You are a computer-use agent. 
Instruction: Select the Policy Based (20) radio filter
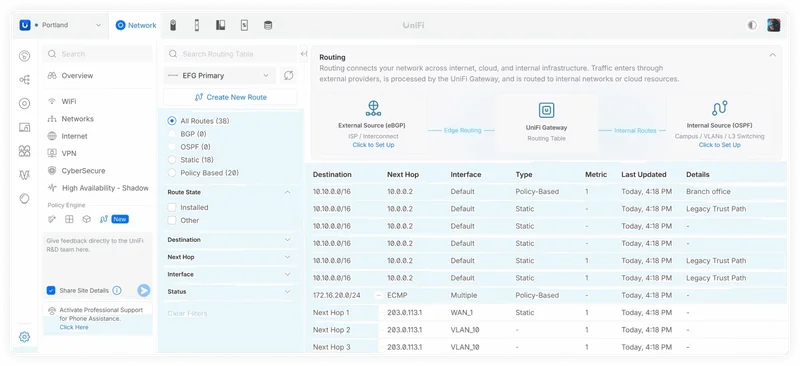pos(172,173)
